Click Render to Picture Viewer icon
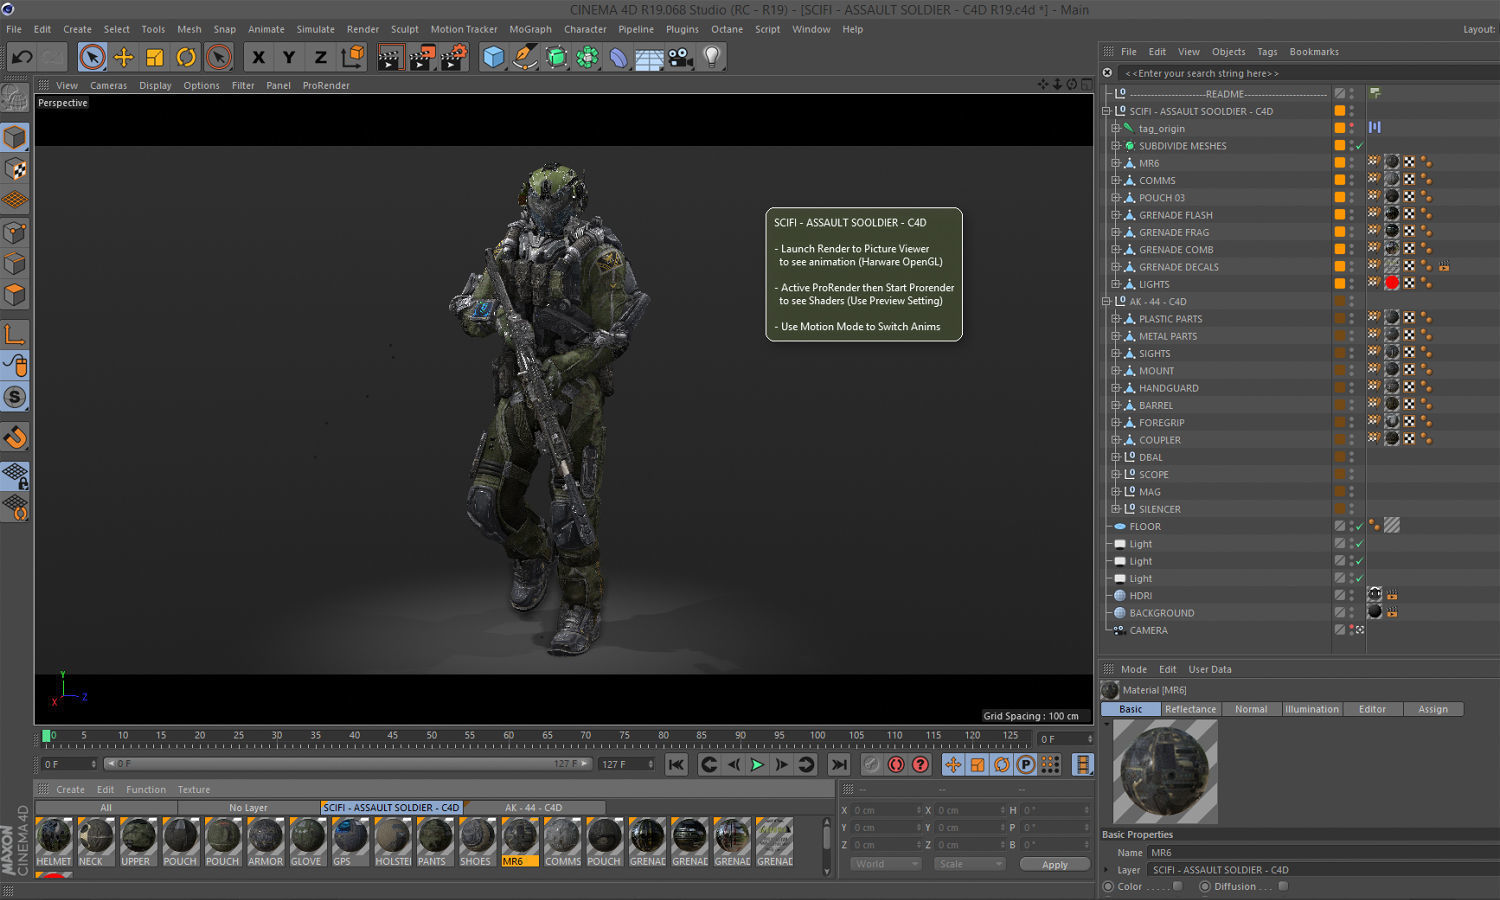Screen dimensions: 1500x900 coord(422,57)
